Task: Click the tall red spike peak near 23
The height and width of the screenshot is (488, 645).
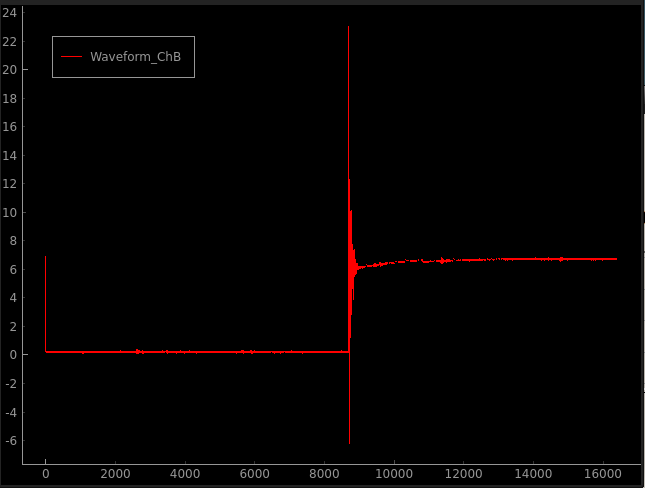Action: [348, 29]
